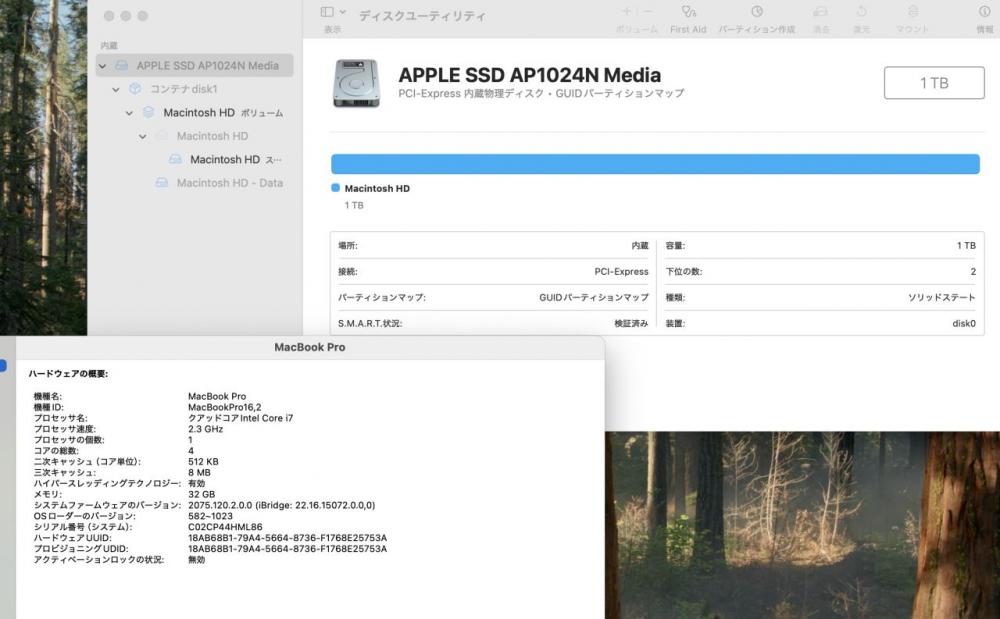Click the 512 KB L2 cache value
1000x619 pixels.
click(x=203, y=462)
